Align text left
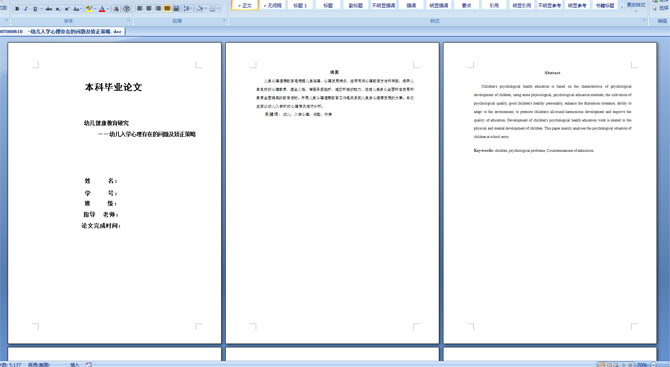 pos(140,9)
